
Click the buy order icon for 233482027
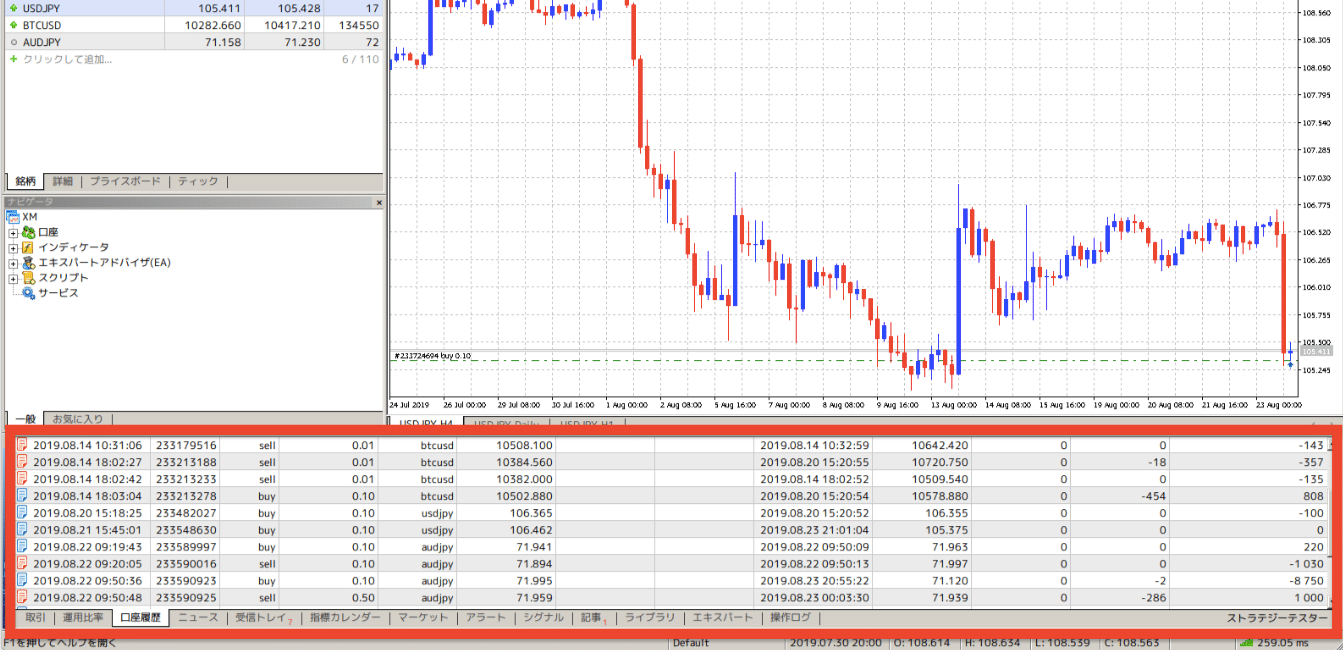pyautogui.click(x=22, y=513)
